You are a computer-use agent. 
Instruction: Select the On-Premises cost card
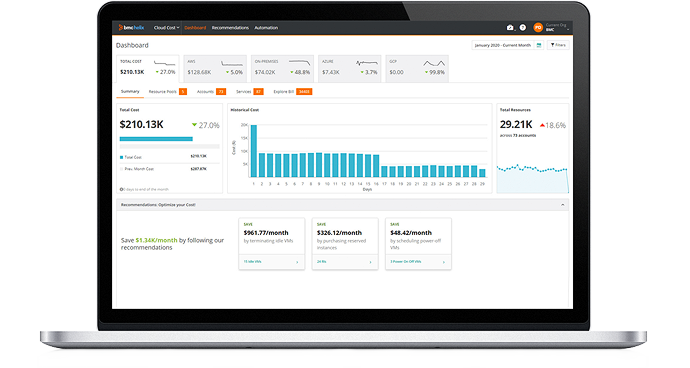pos(283,68)
